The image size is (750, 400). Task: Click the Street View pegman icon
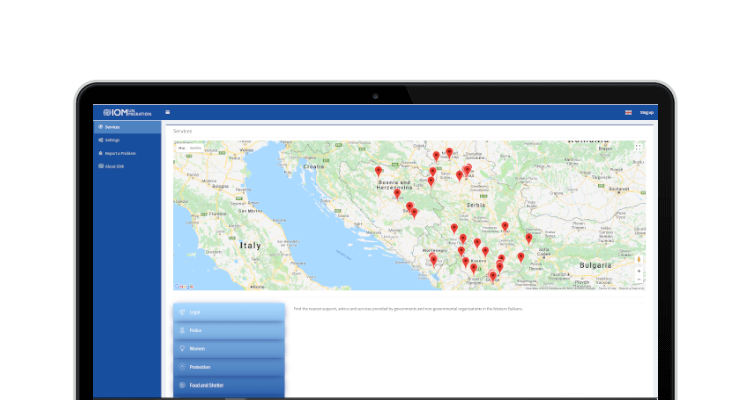[639, 259]
